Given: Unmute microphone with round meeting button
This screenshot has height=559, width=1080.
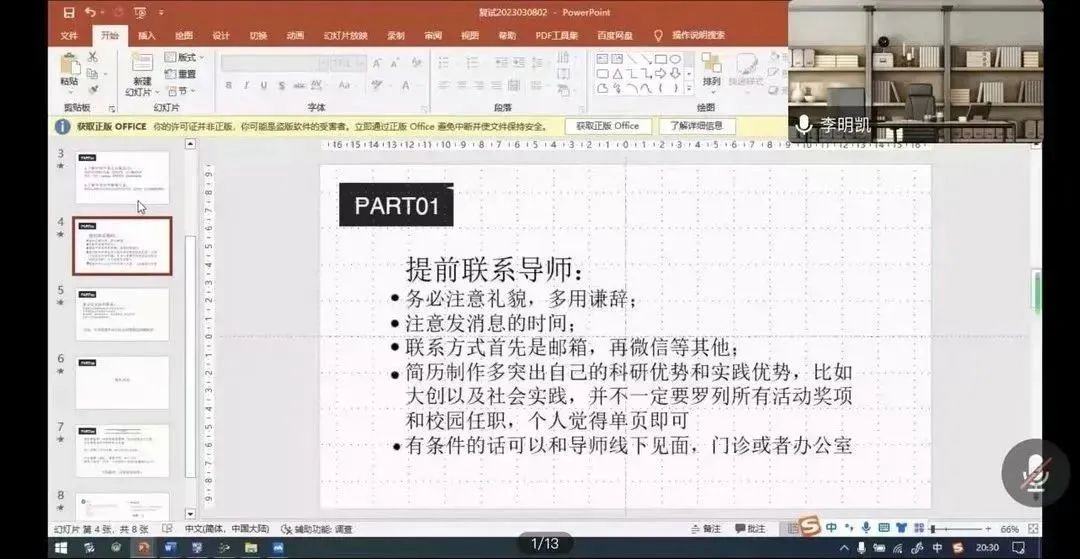Looking at the screenshot, I should point(1035,472).
